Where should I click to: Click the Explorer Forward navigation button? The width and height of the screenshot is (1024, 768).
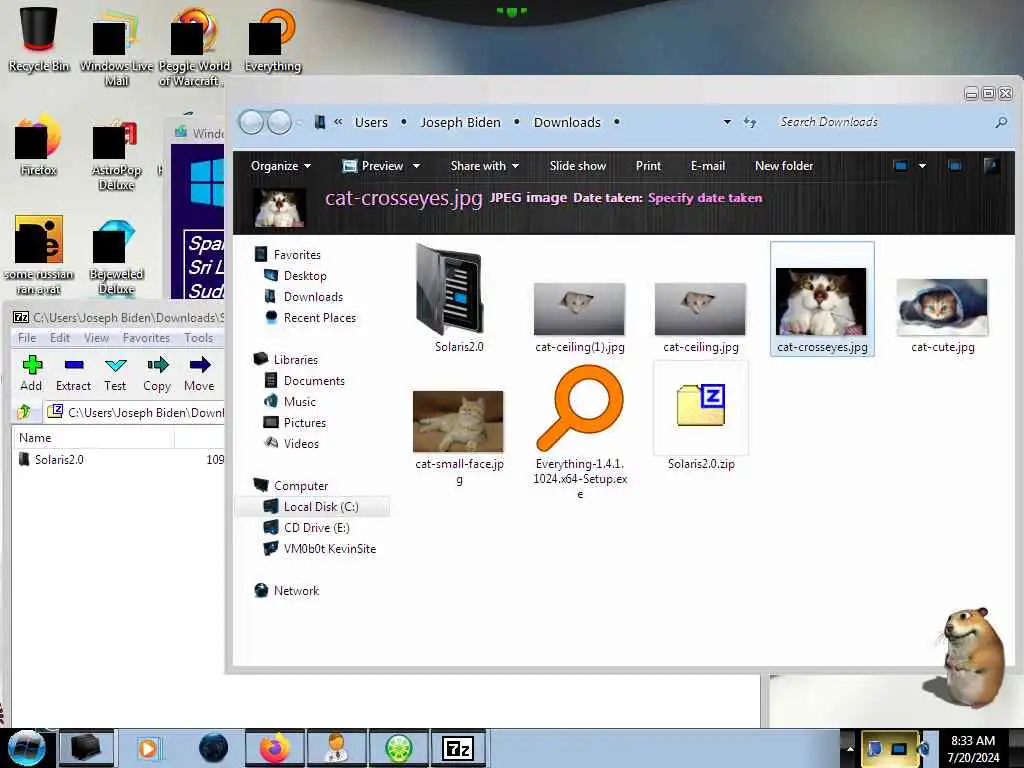280,122
